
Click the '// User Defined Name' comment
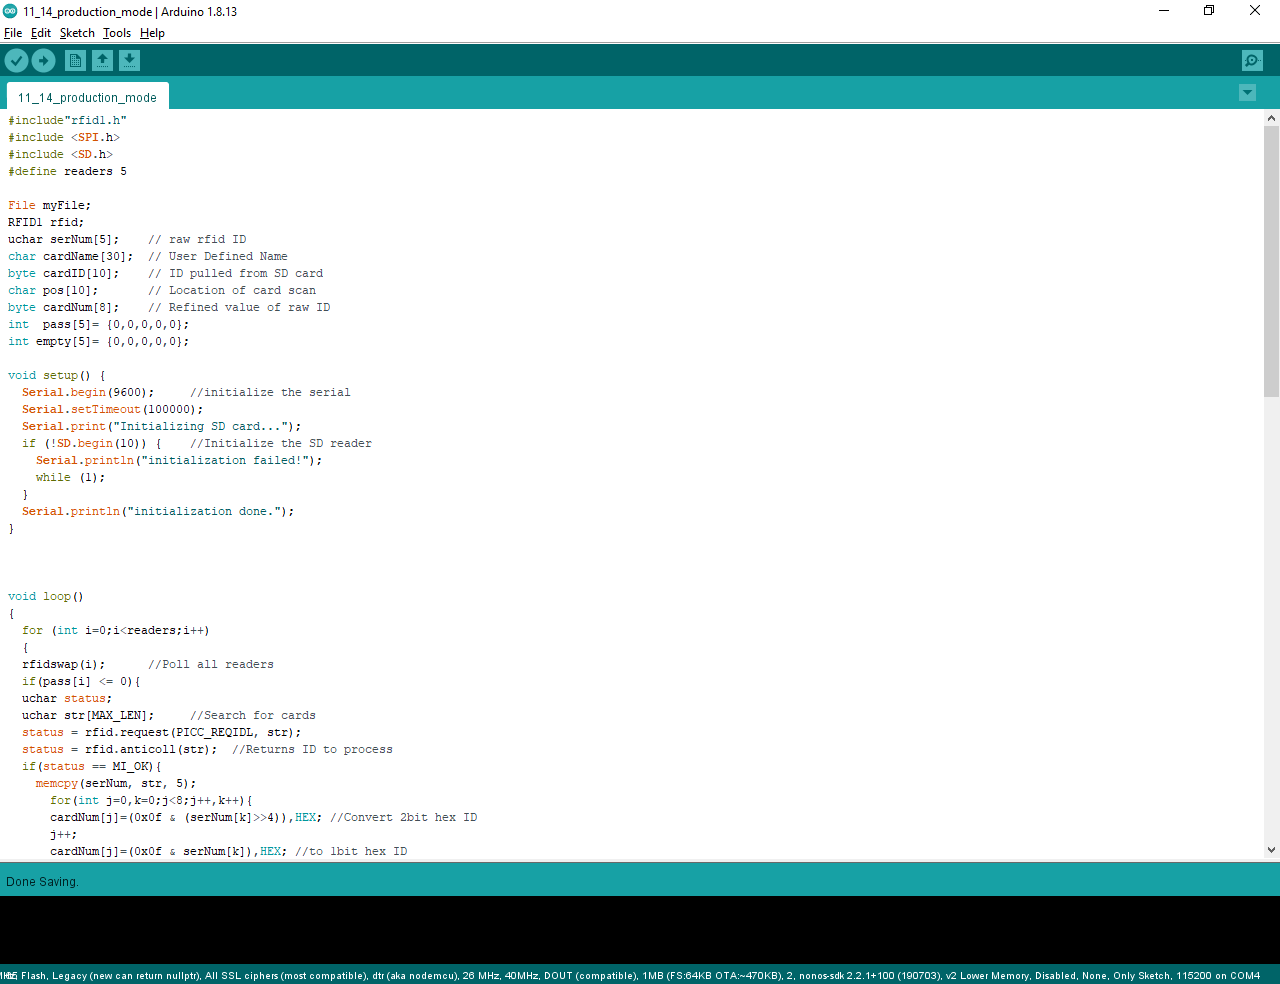[x=218, y=256]
